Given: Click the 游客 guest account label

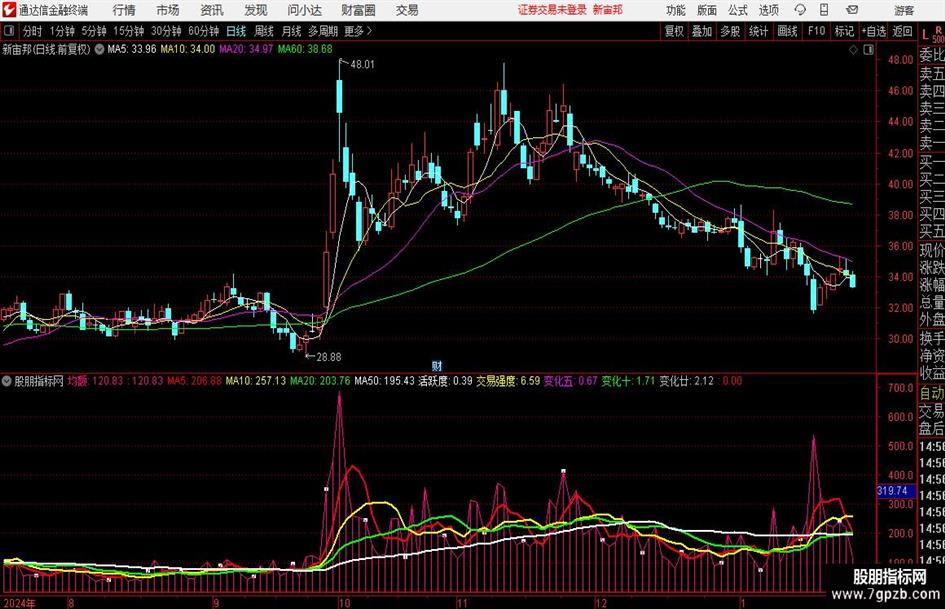Looking at the screenshot, I should 904,10.
